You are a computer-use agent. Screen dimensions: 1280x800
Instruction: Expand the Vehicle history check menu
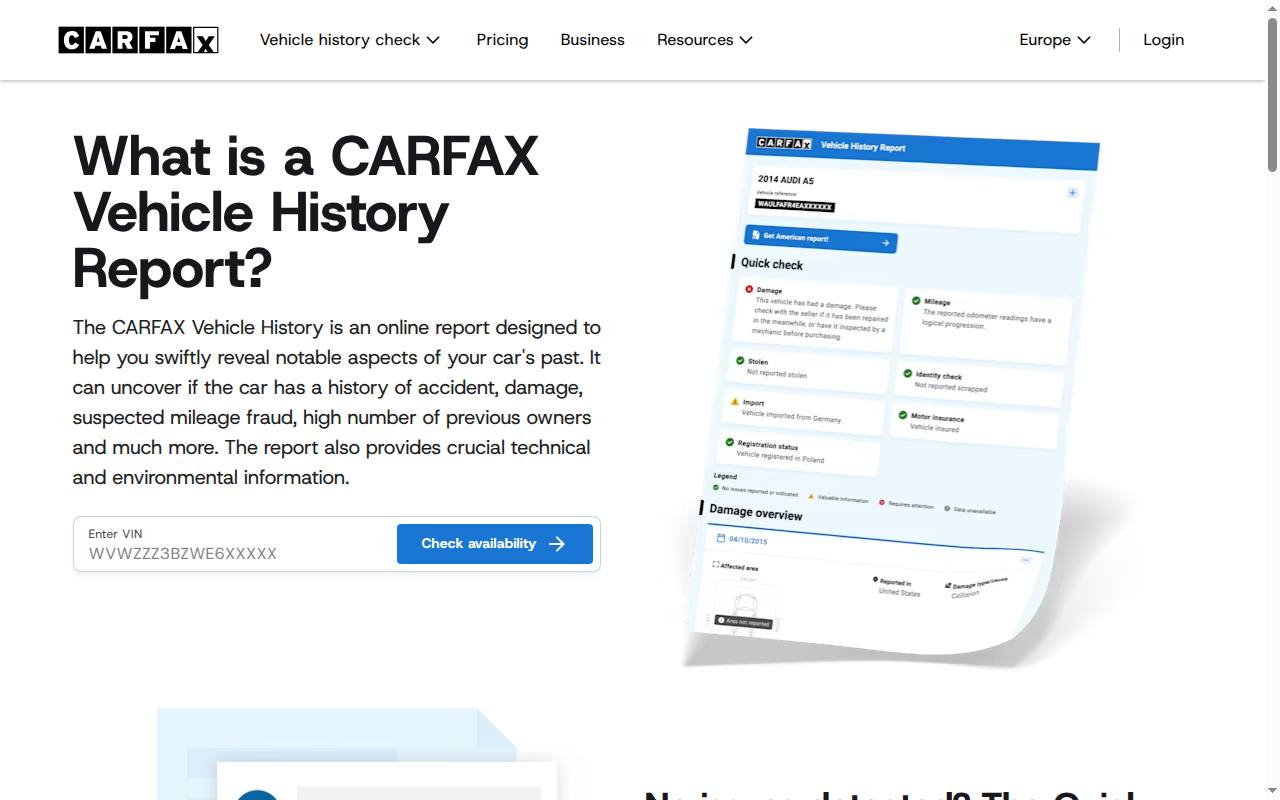click(350, 40)
